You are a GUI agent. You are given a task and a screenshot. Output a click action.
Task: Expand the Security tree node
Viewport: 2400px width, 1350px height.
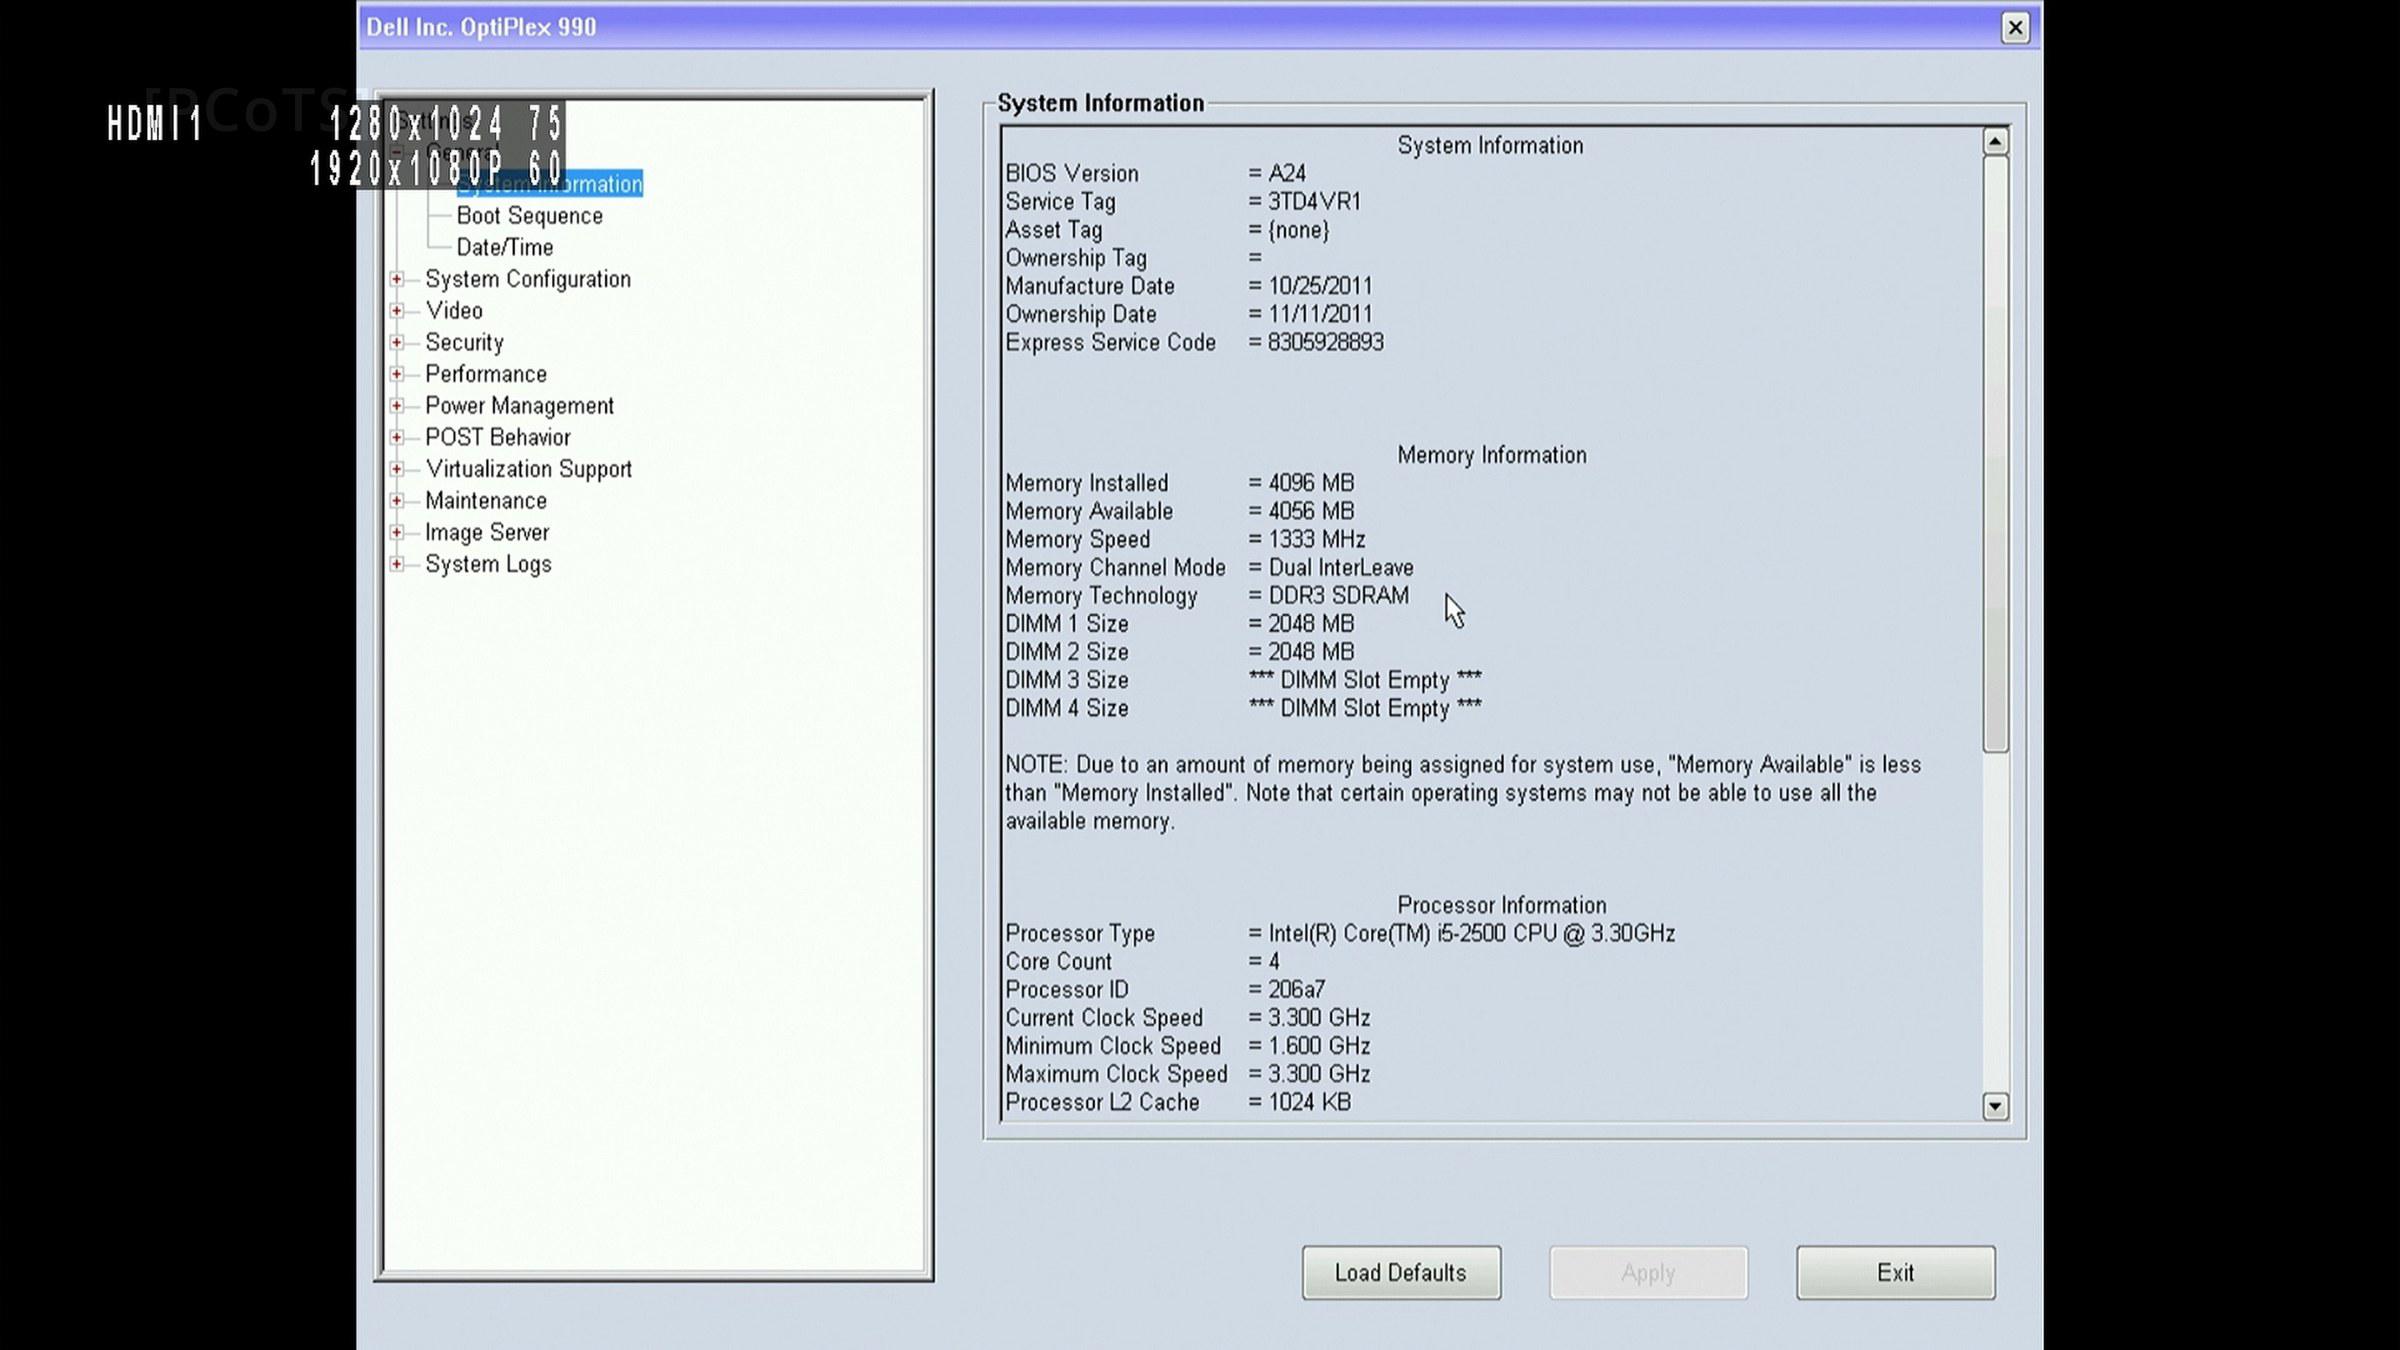pos(397,342)
